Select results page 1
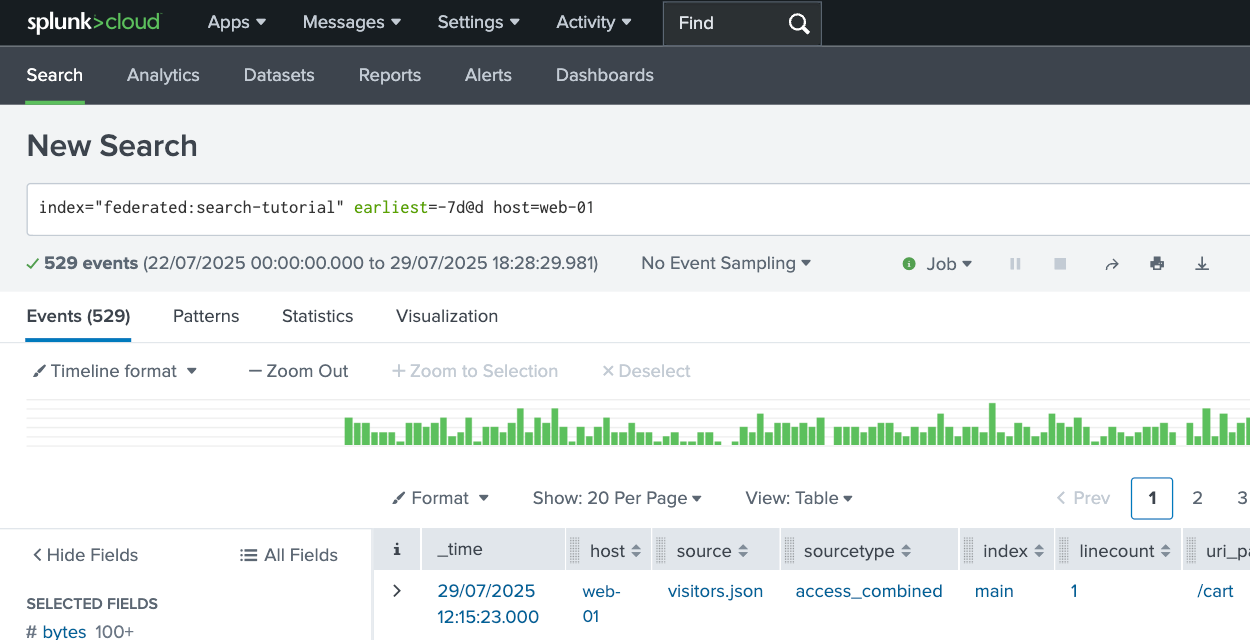Image resolution: width=1250 pixels, height=640 pixels. (1152, 498)
